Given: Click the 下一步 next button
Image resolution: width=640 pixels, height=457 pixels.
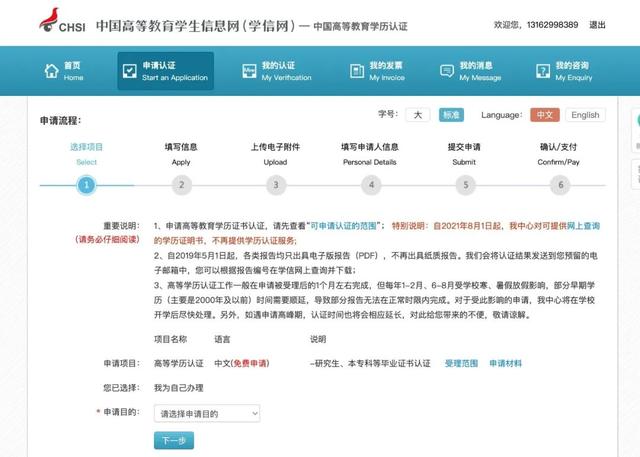Looking at the screenshot, I should click(x=174, y=441).
